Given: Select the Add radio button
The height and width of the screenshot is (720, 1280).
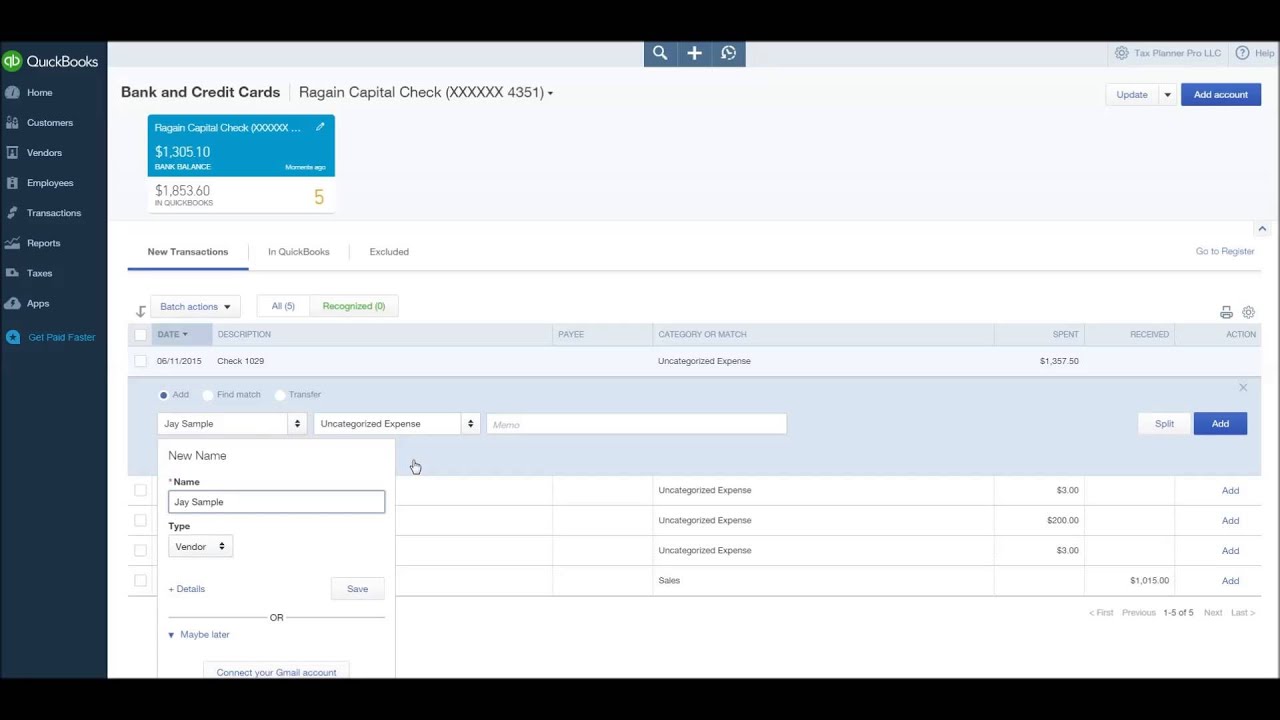Looking at the screenshot, I should [164, 395].
